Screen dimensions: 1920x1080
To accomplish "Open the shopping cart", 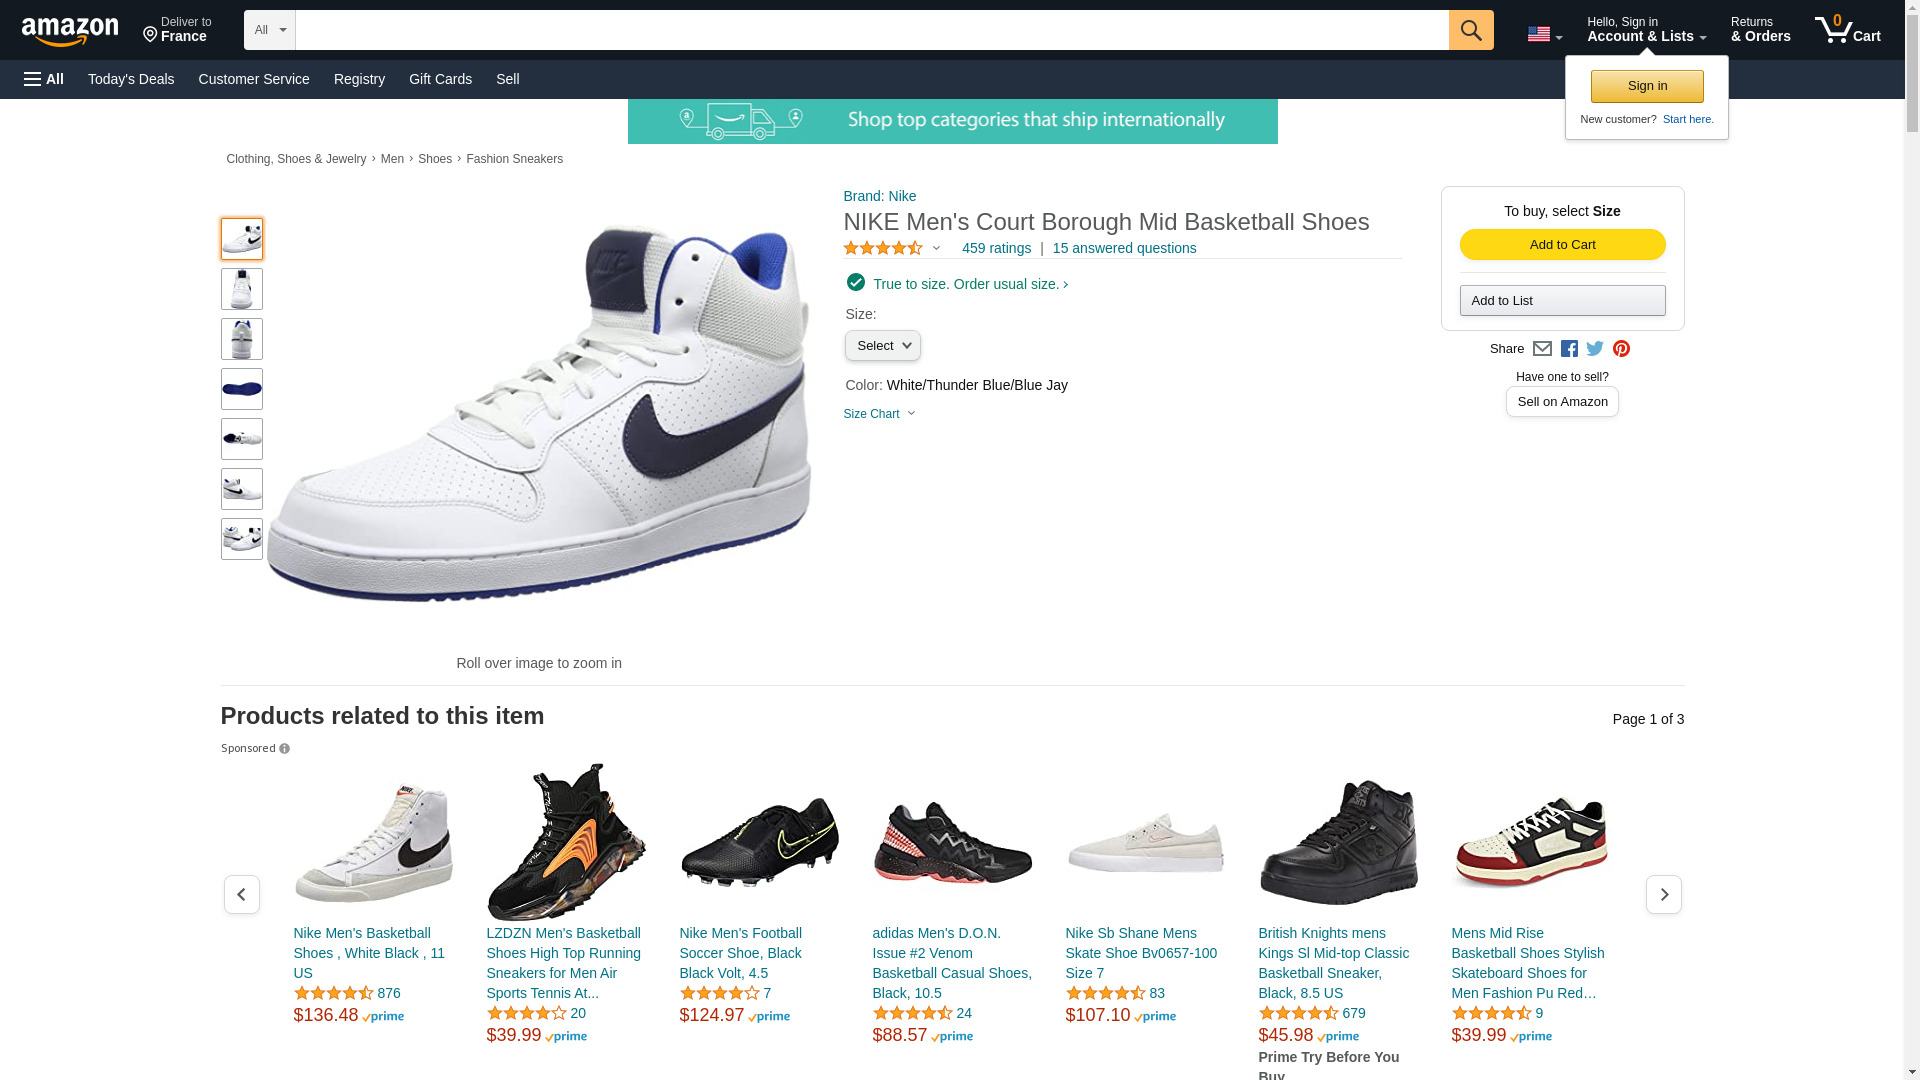I will click(1847, 30).
